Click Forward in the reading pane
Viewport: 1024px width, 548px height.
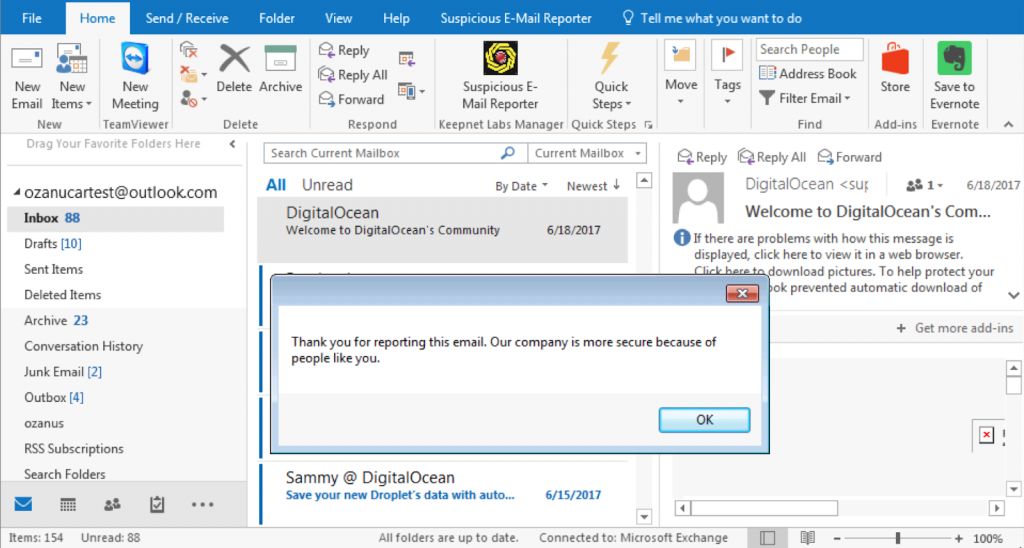coord(850,157)
